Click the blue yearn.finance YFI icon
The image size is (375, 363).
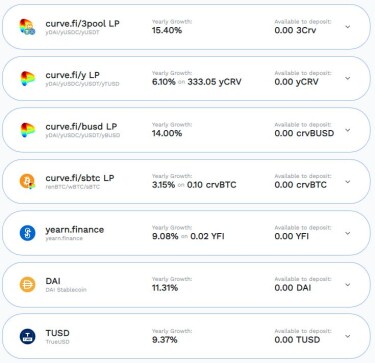tap(27, 233)
